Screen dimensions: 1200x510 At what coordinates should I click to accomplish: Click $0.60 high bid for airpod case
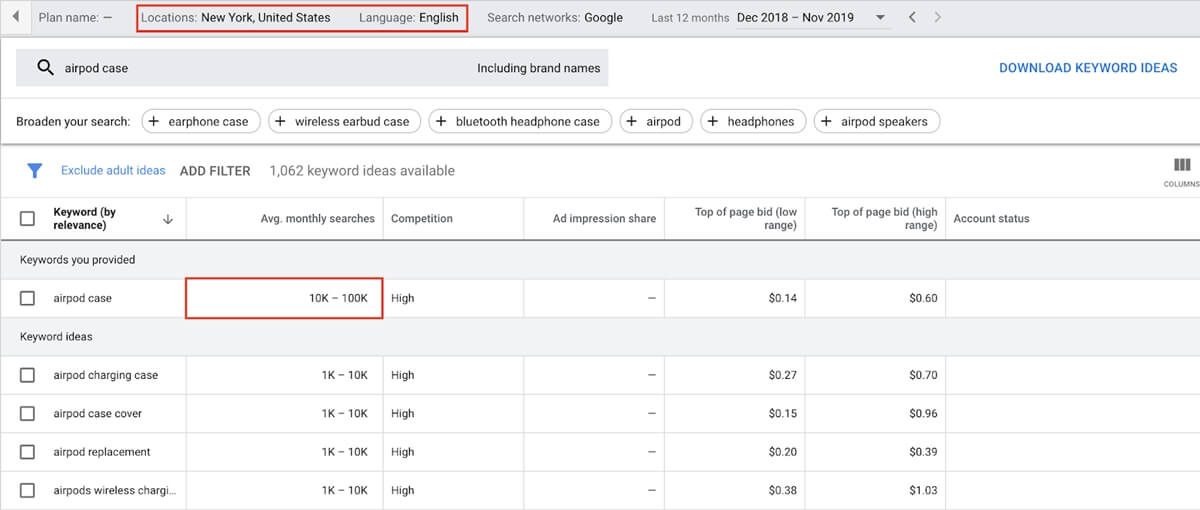(x=923, y=298)
